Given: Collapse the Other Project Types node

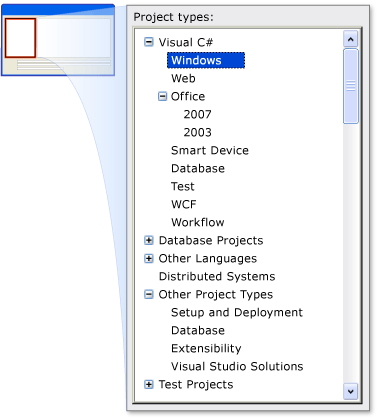Looking at the screenshot, I should (x=149, y=294).
